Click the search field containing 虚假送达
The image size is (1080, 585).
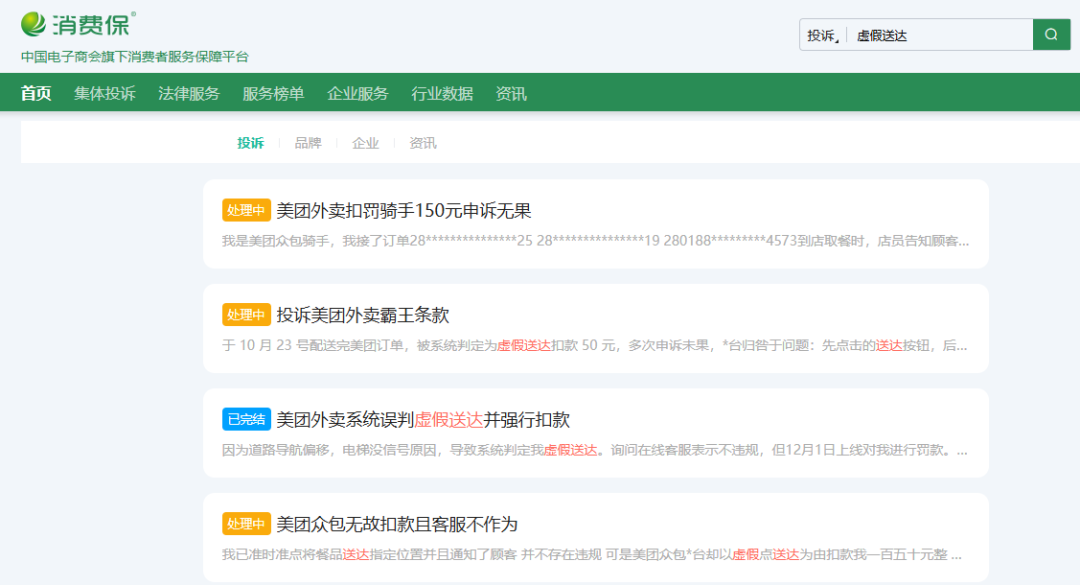pos(938,35)
